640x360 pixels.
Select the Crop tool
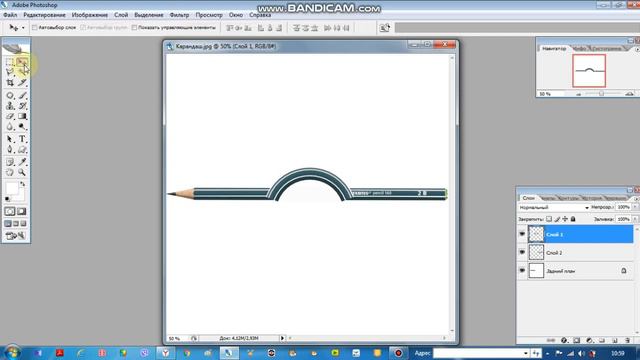10,82
